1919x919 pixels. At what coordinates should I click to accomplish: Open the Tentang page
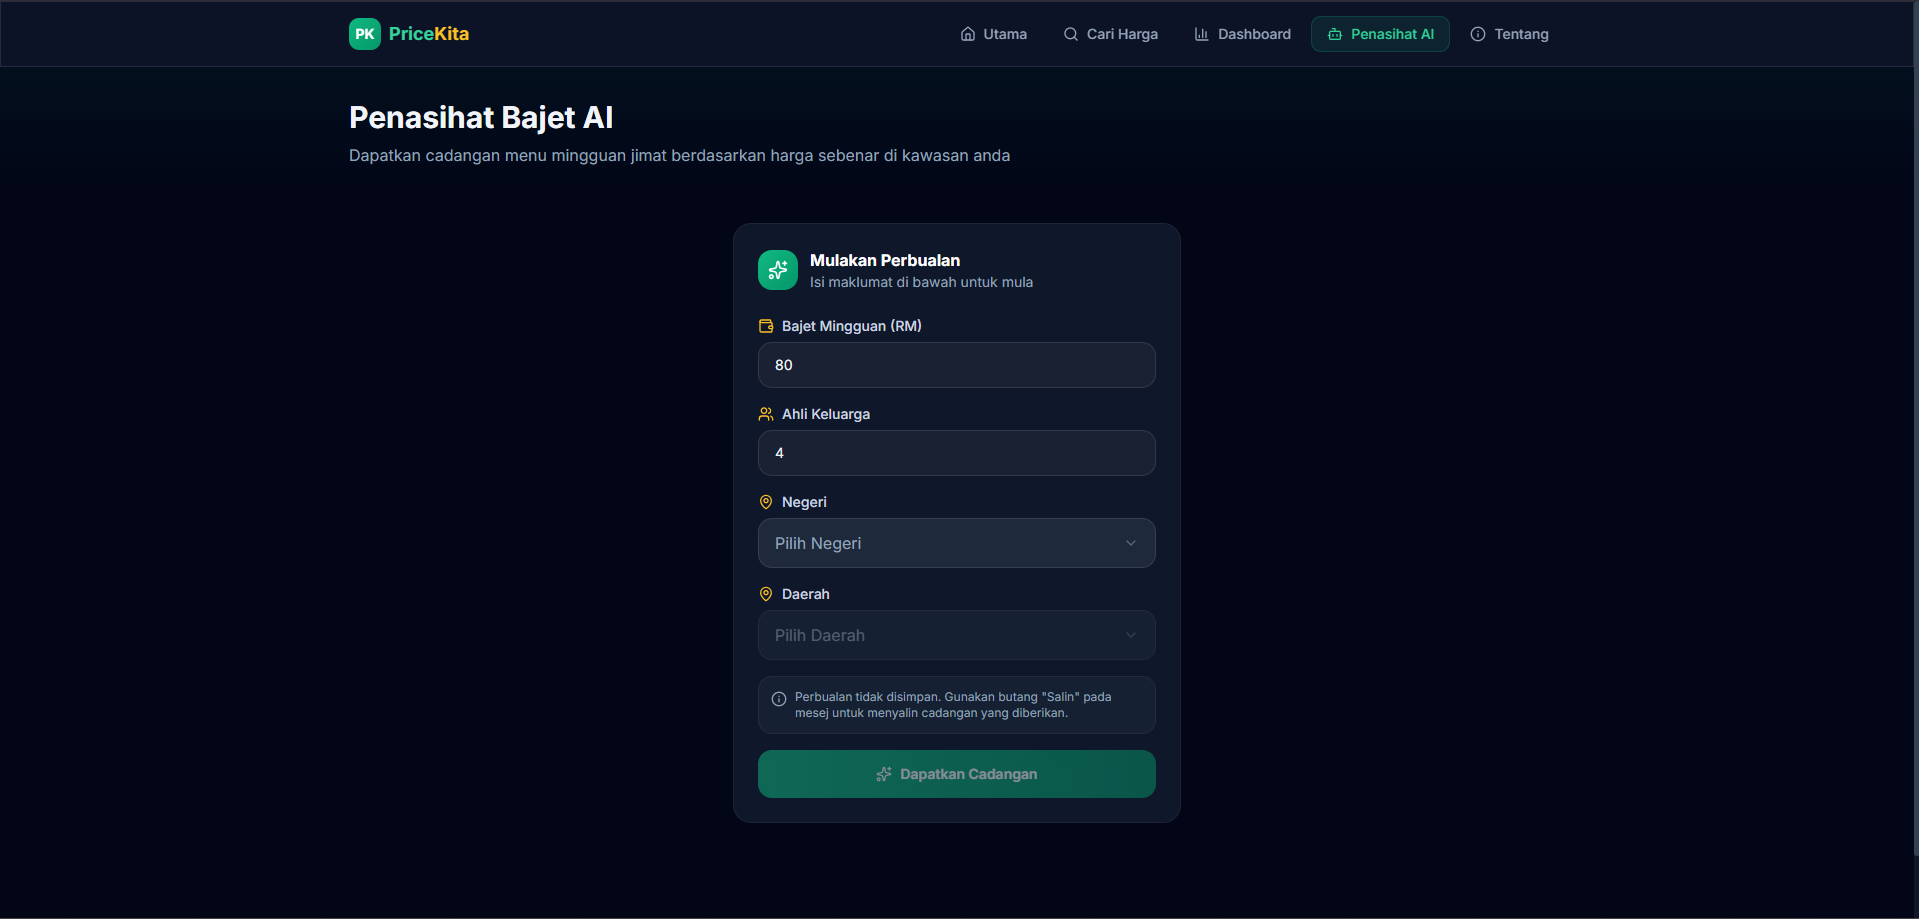point(1509,34)
